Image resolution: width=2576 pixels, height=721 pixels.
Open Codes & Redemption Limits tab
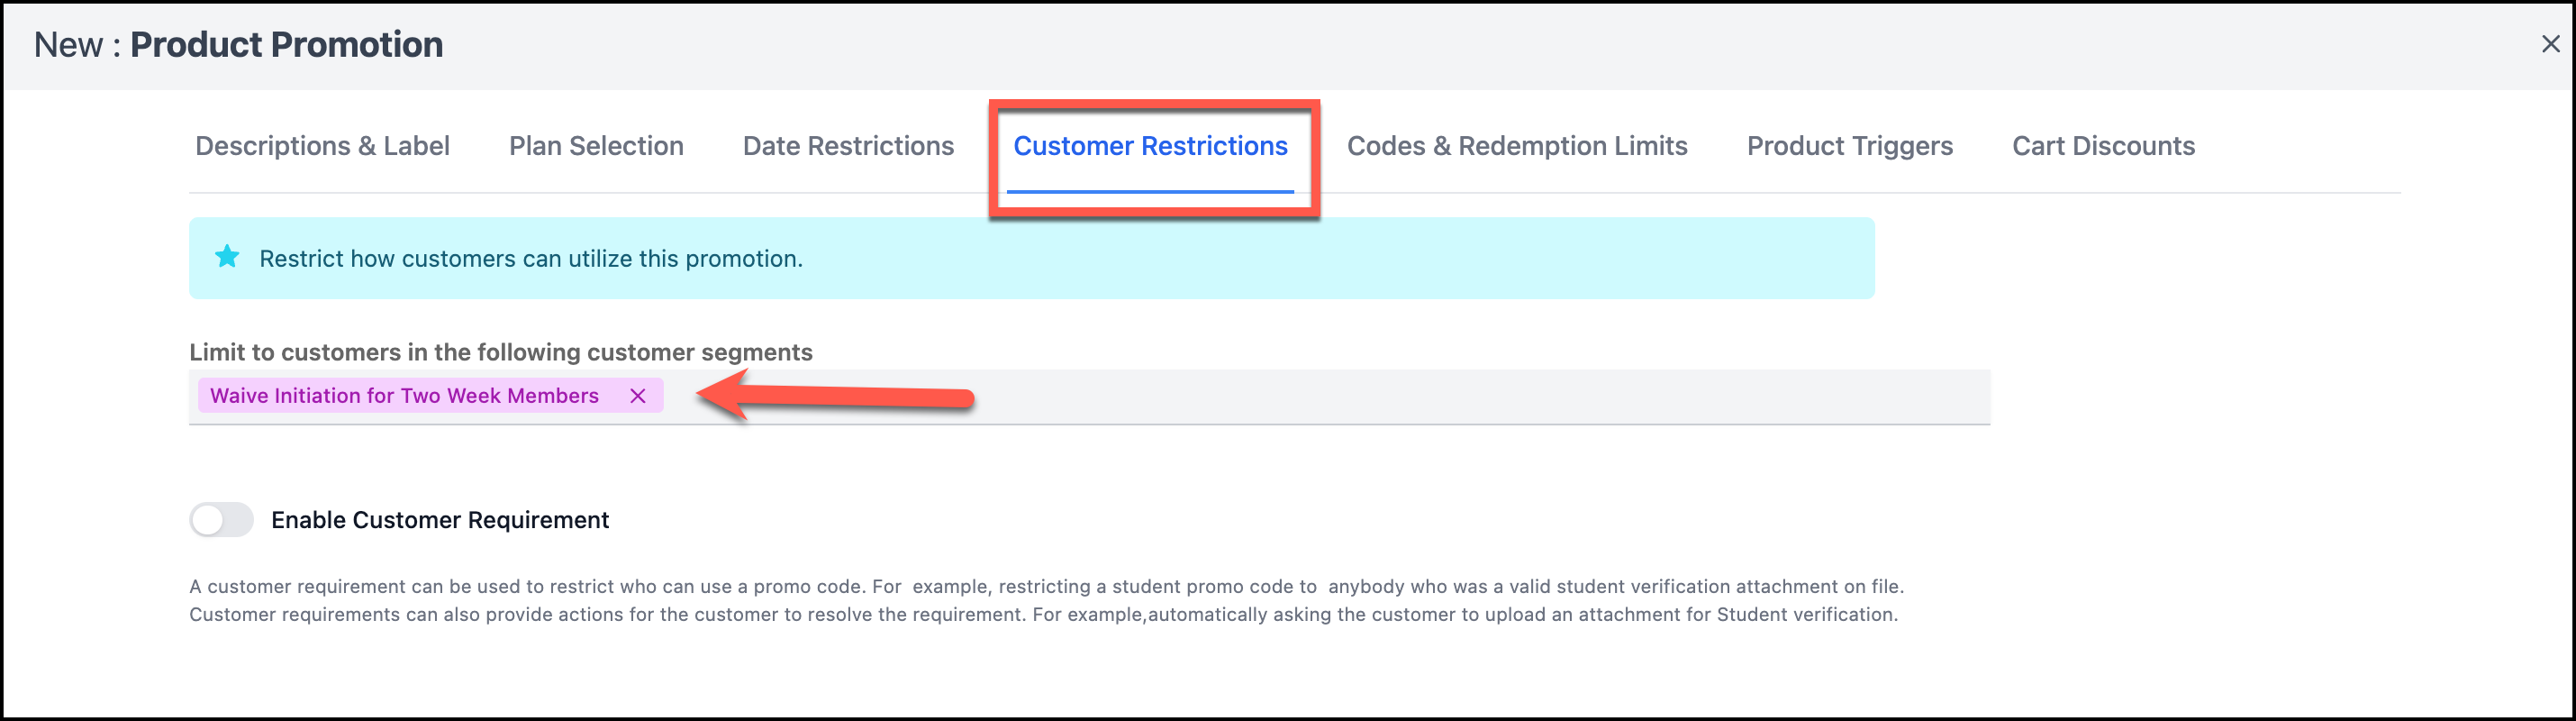[1516, 146]
